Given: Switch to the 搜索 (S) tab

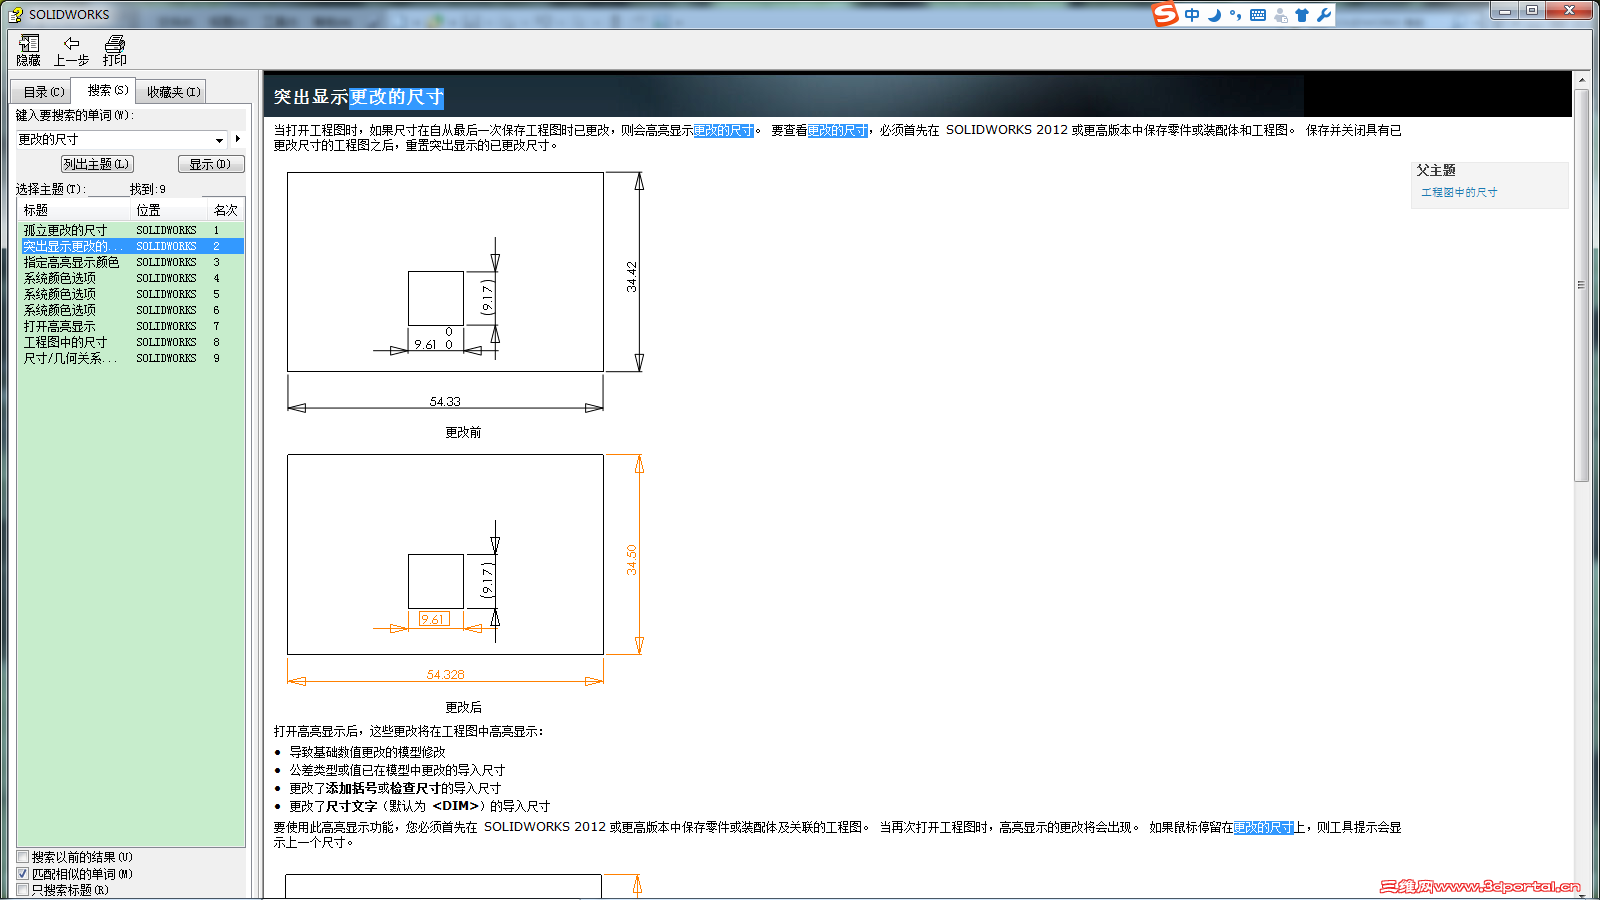Looking at the screenshot, I should point(107,90).
